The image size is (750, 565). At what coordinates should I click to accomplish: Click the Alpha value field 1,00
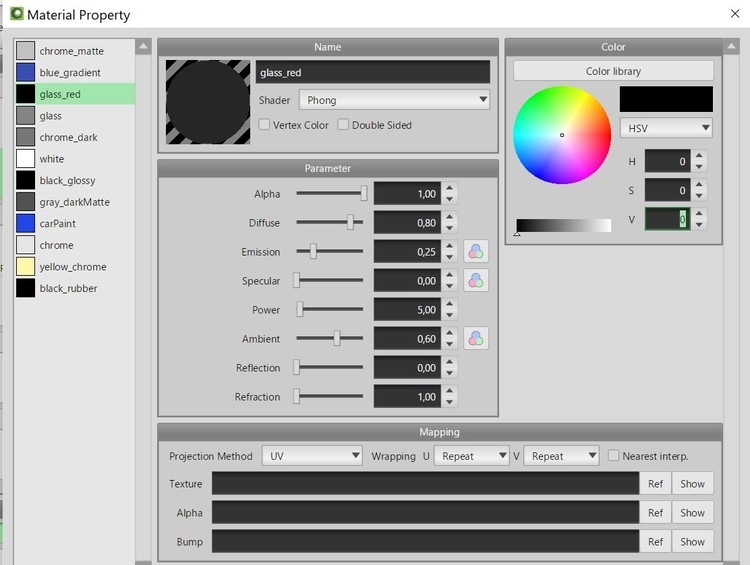coord(408,193)
